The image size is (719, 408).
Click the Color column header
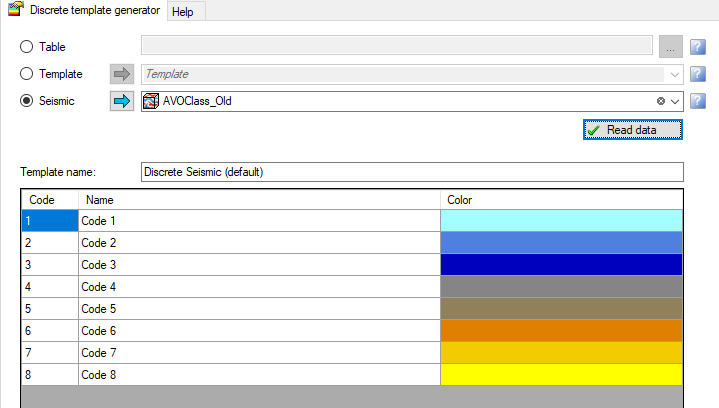(x=561, y=200)
